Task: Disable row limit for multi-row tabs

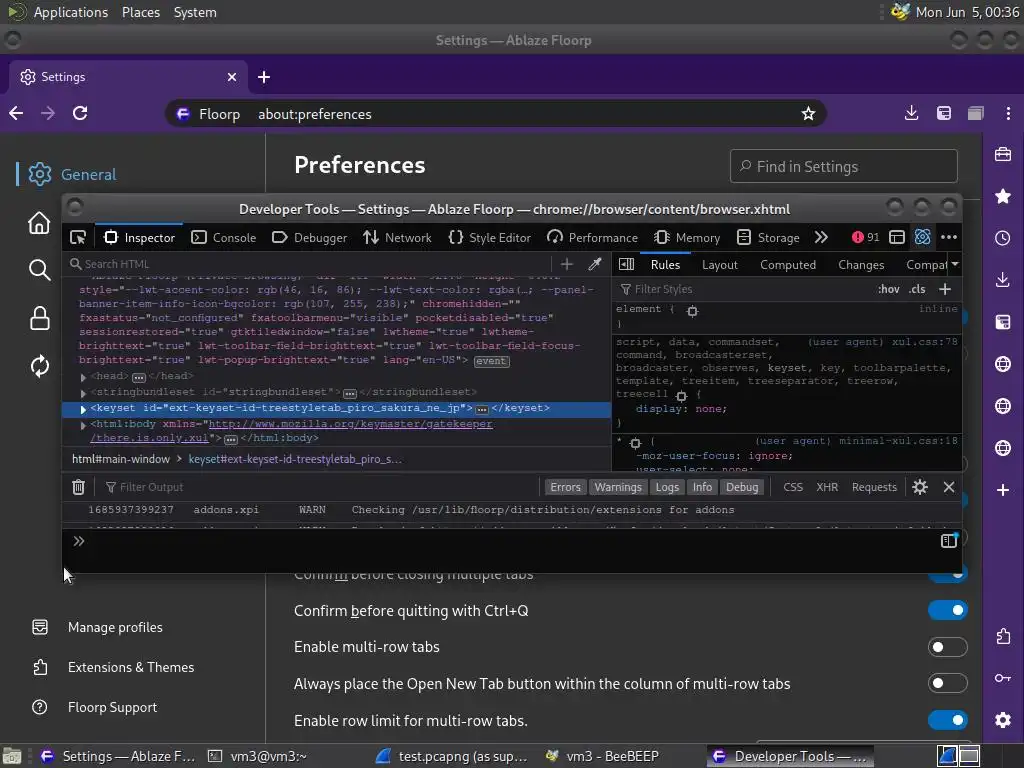Action: (948, 720)
